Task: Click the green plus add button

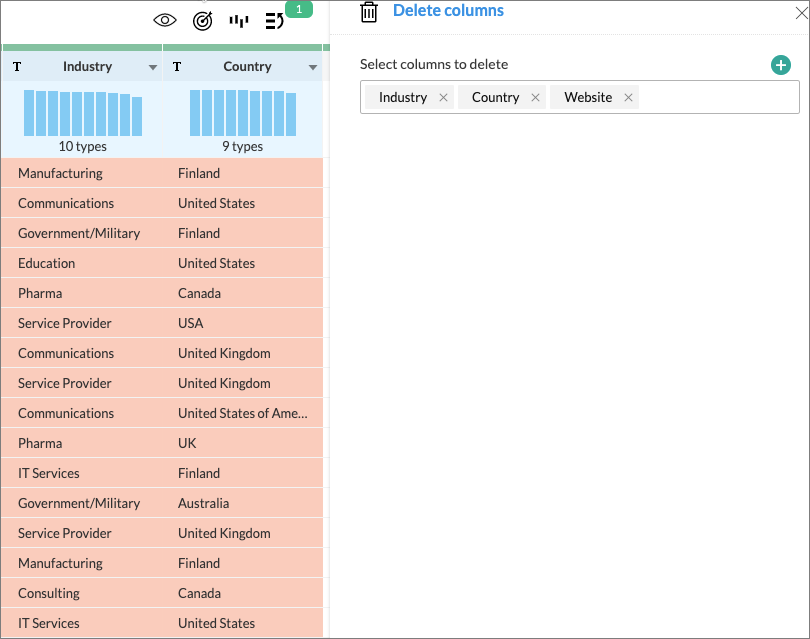Action: click(x=781, y=65)
